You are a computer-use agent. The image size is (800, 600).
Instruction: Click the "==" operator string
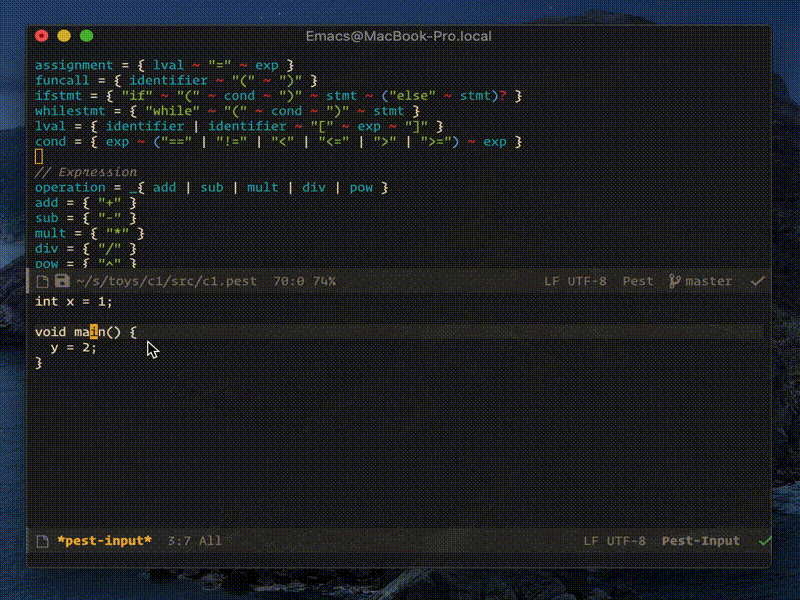click(176, 142)
